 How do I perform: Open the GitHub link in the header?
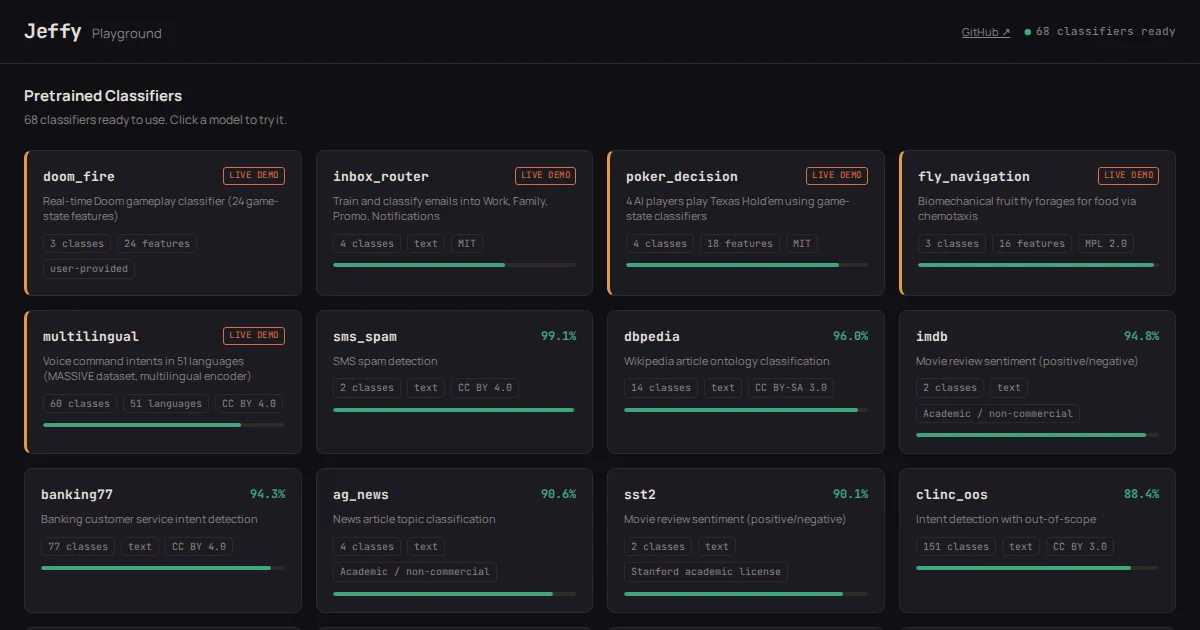[986, 32]
